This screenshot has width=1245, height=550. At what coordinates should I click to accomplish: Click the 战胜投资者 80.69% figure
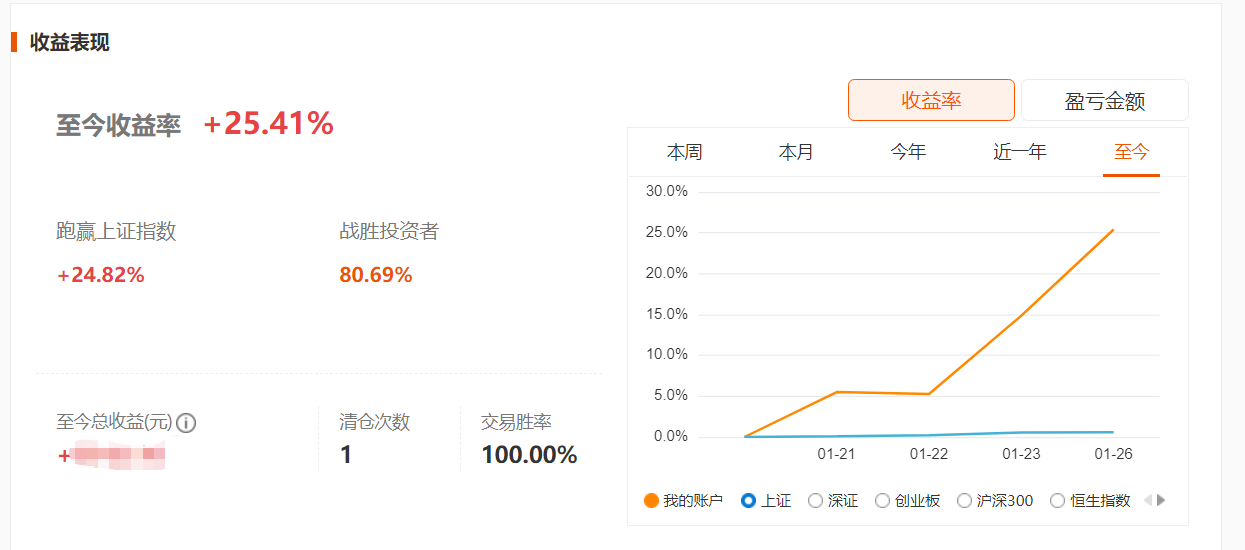tap(376, 275)
